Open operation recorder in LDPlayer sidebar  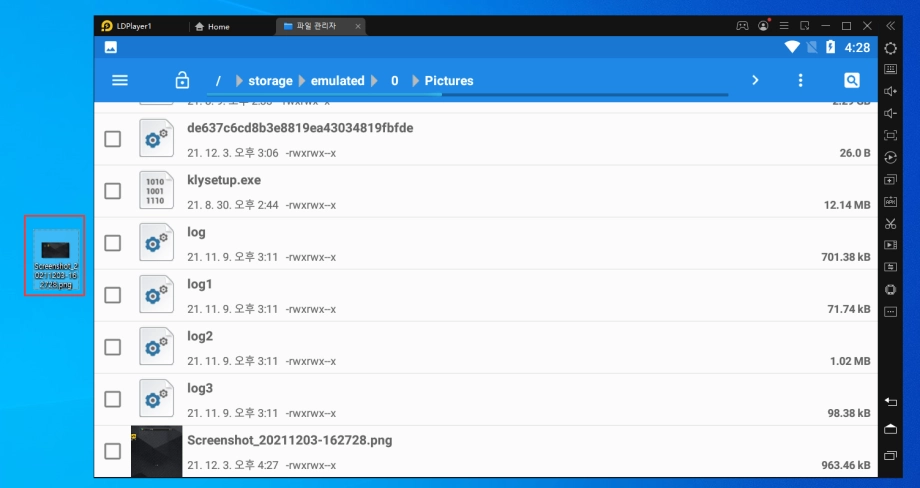[x=891, y=157]
